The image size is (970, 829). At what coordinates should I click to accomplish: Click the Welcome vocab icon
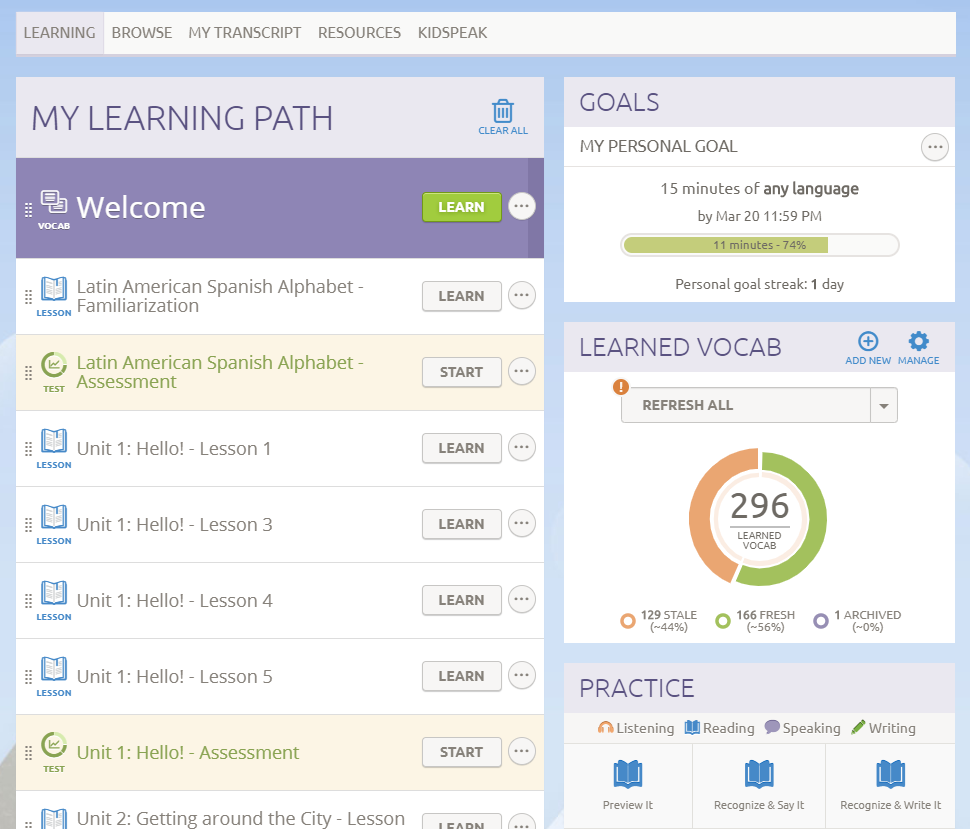(x=54, y=203)
